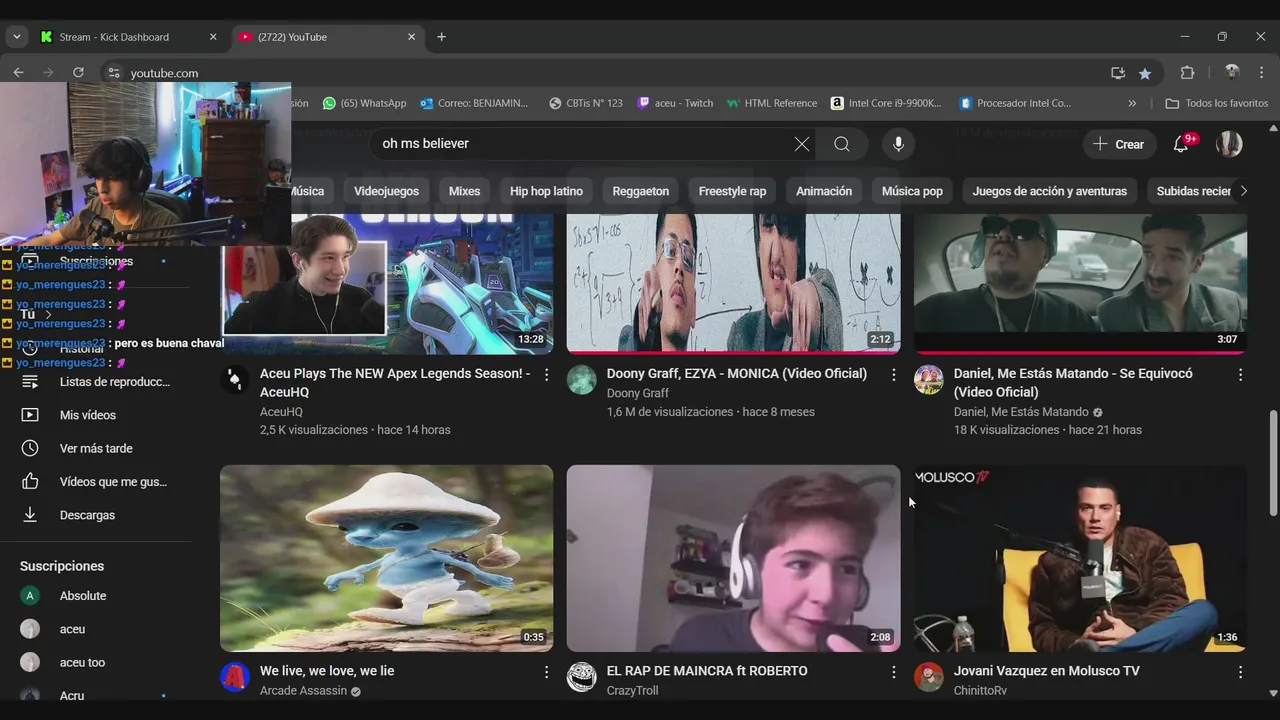Open CrazyTroll channel avatar

click(582, 677)
